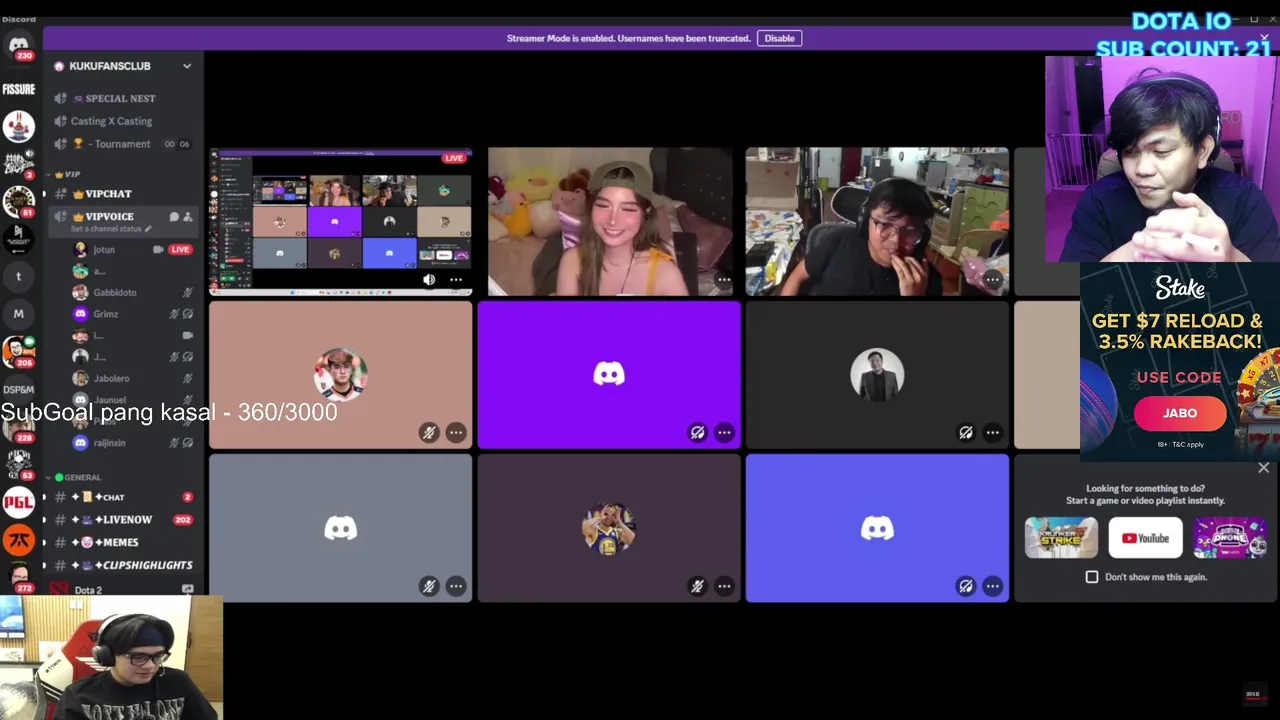The image size is (1280, 720).
Task: Click the pencil next to Set a channel status
Action: [x=149, y=229]
